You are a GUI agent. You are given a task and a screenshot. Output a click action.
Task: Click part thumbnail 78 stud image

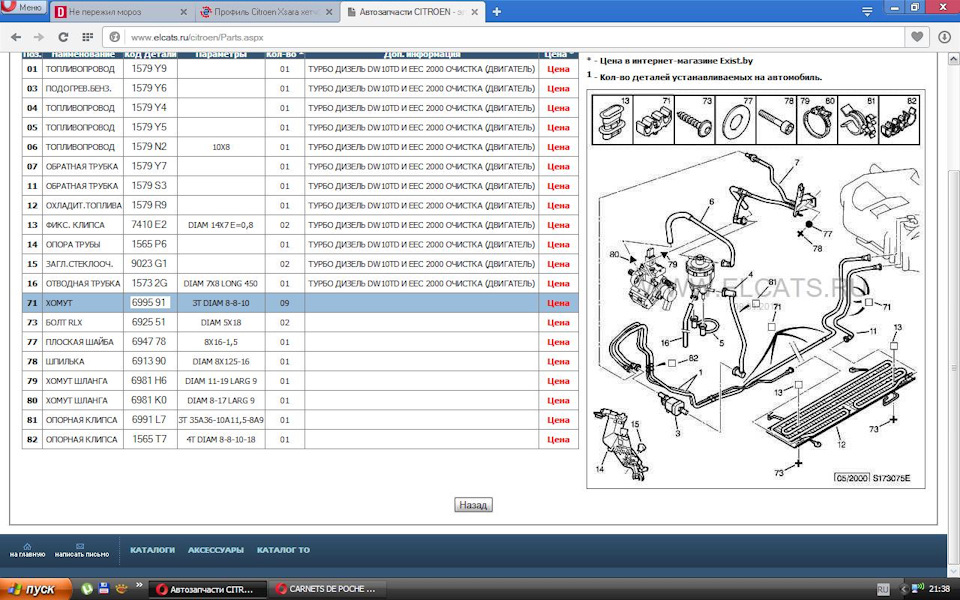click(x=776, y=120)
